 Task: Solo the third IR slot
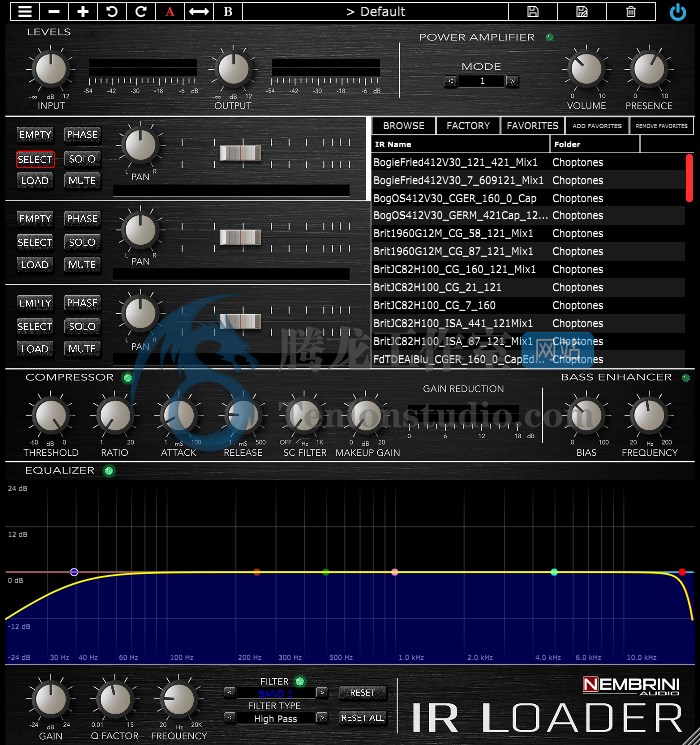pyautogui.click(x=82, y=326)
